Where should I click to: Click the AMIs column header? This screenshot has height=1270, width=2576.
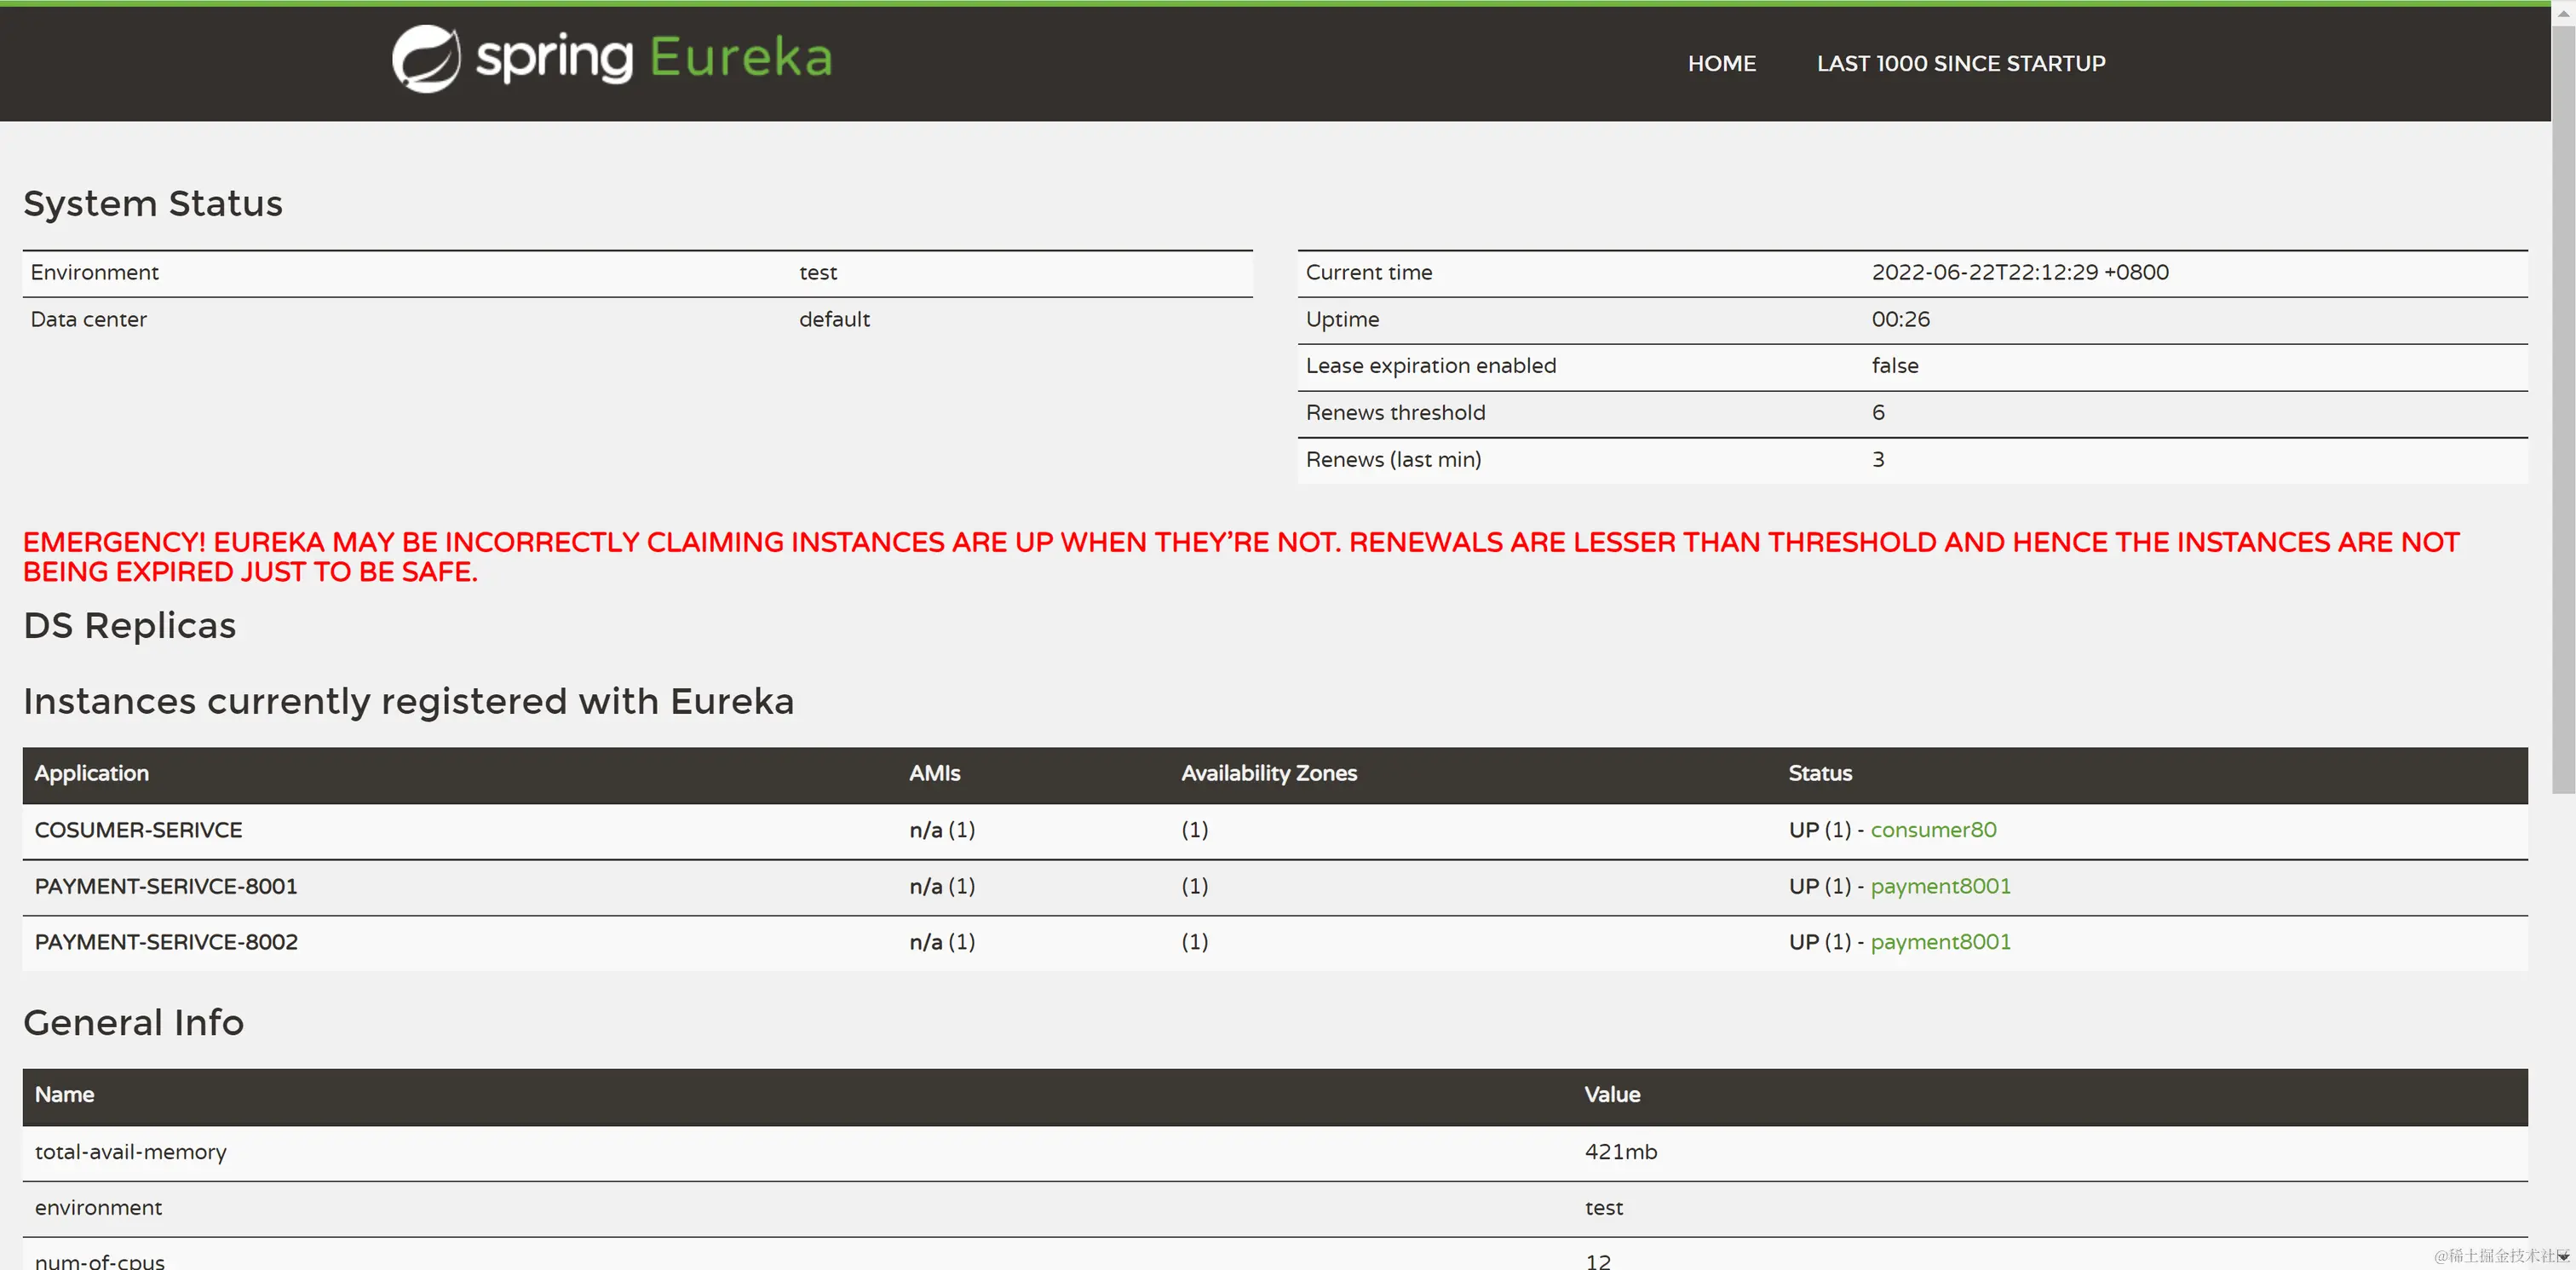[x=934, y=773]
